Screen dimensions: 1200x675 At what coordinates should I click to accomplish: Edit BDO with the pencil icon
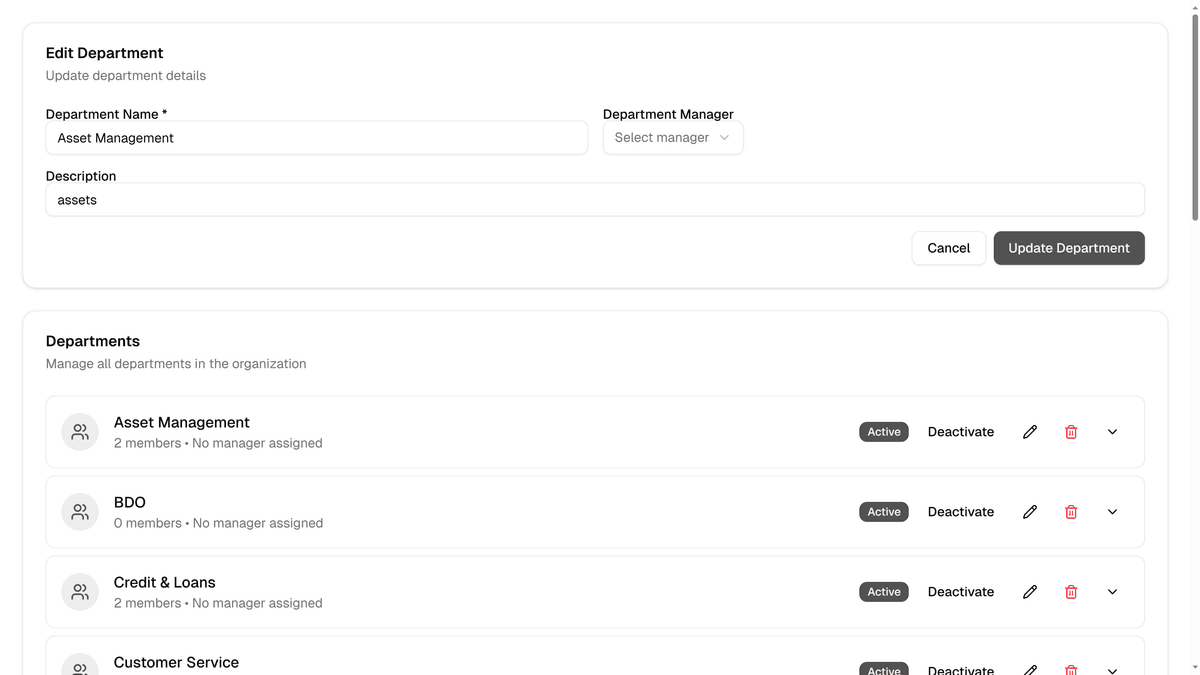click(1030, 512)
